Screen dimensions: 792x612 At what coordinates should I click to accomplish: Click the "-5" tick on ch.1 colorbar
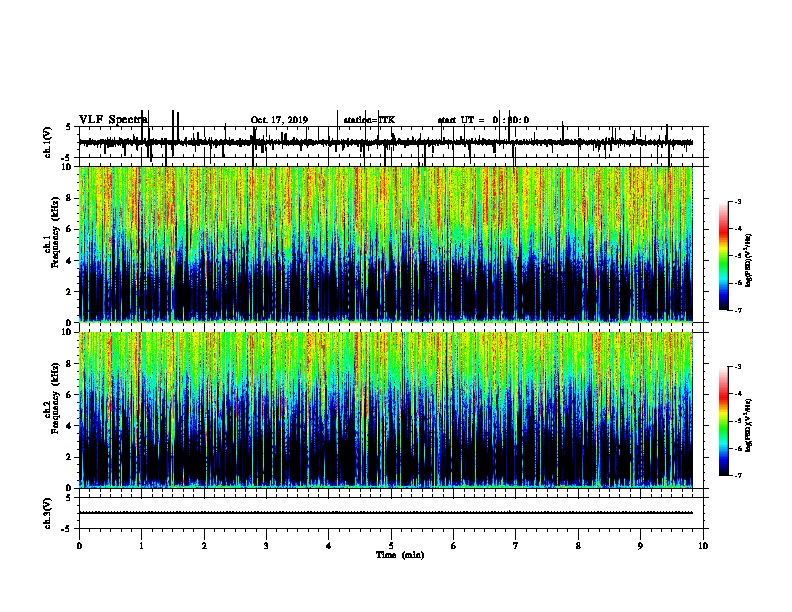737,256
